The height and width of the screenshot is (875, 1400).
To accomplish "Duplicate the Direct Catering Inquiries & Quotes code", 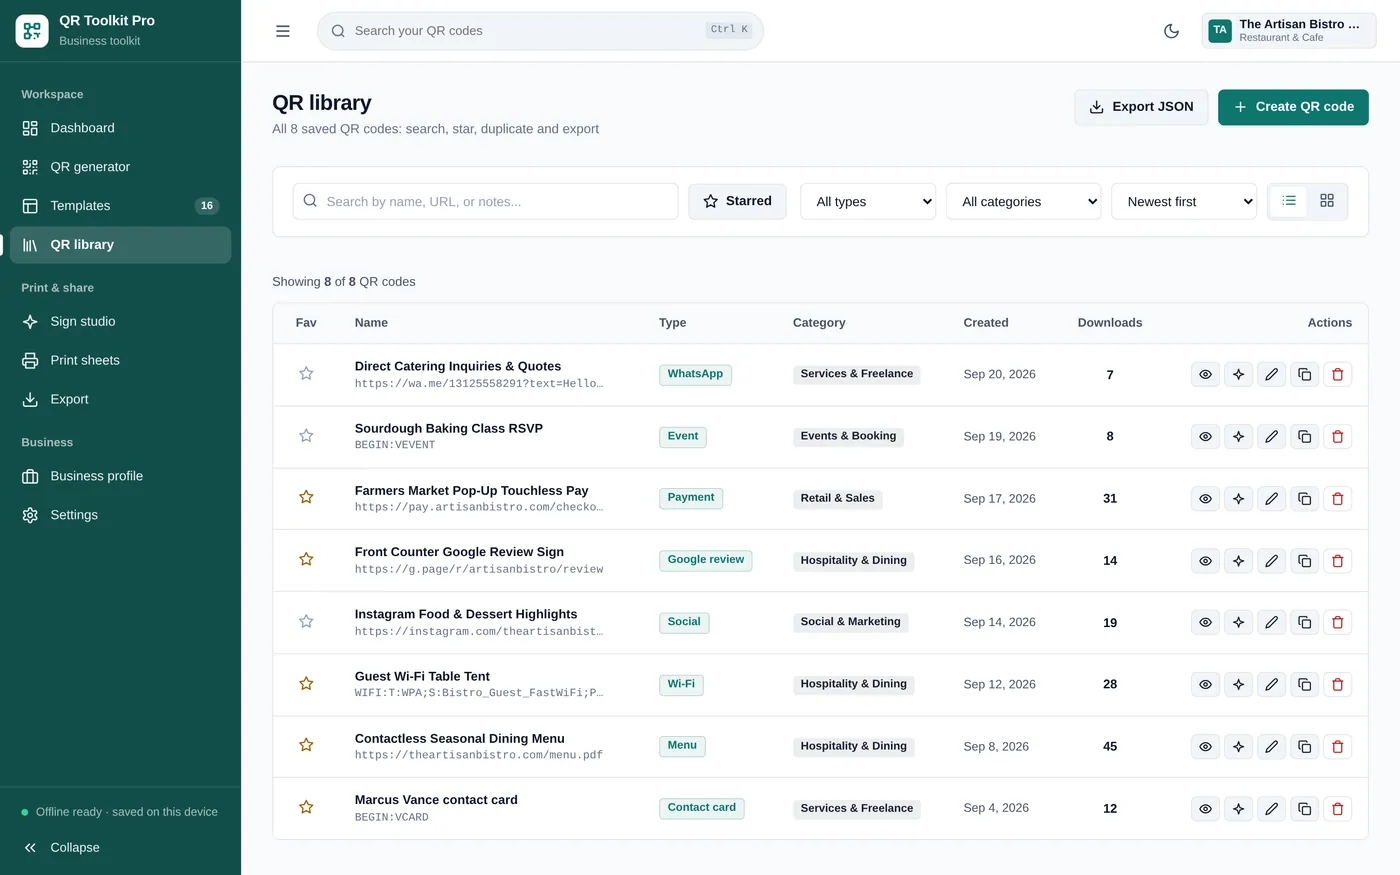I will pyautogui.click(x=1304, y=375).
